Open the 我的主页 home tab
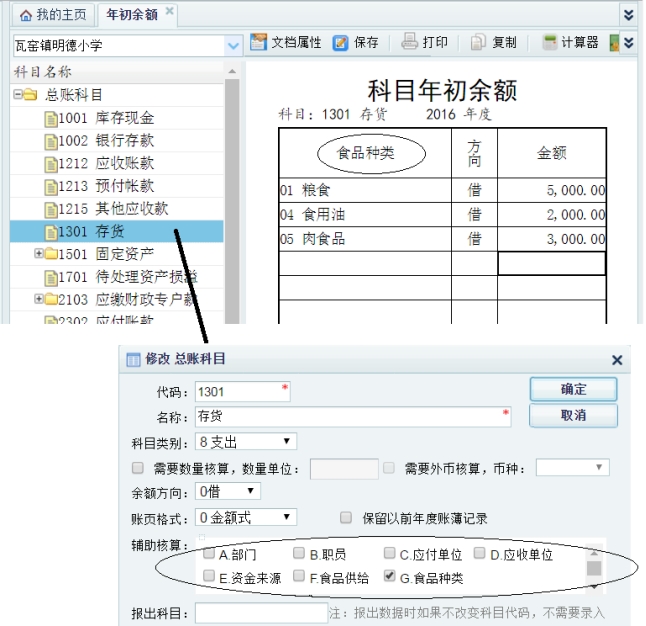 point(53,15)
